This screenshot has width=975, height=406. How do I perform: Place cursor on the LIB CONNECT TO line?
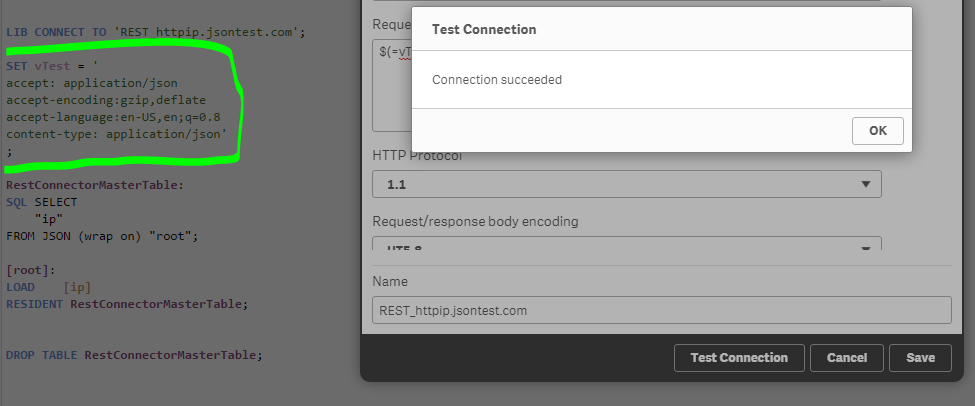tap(155, 32)
